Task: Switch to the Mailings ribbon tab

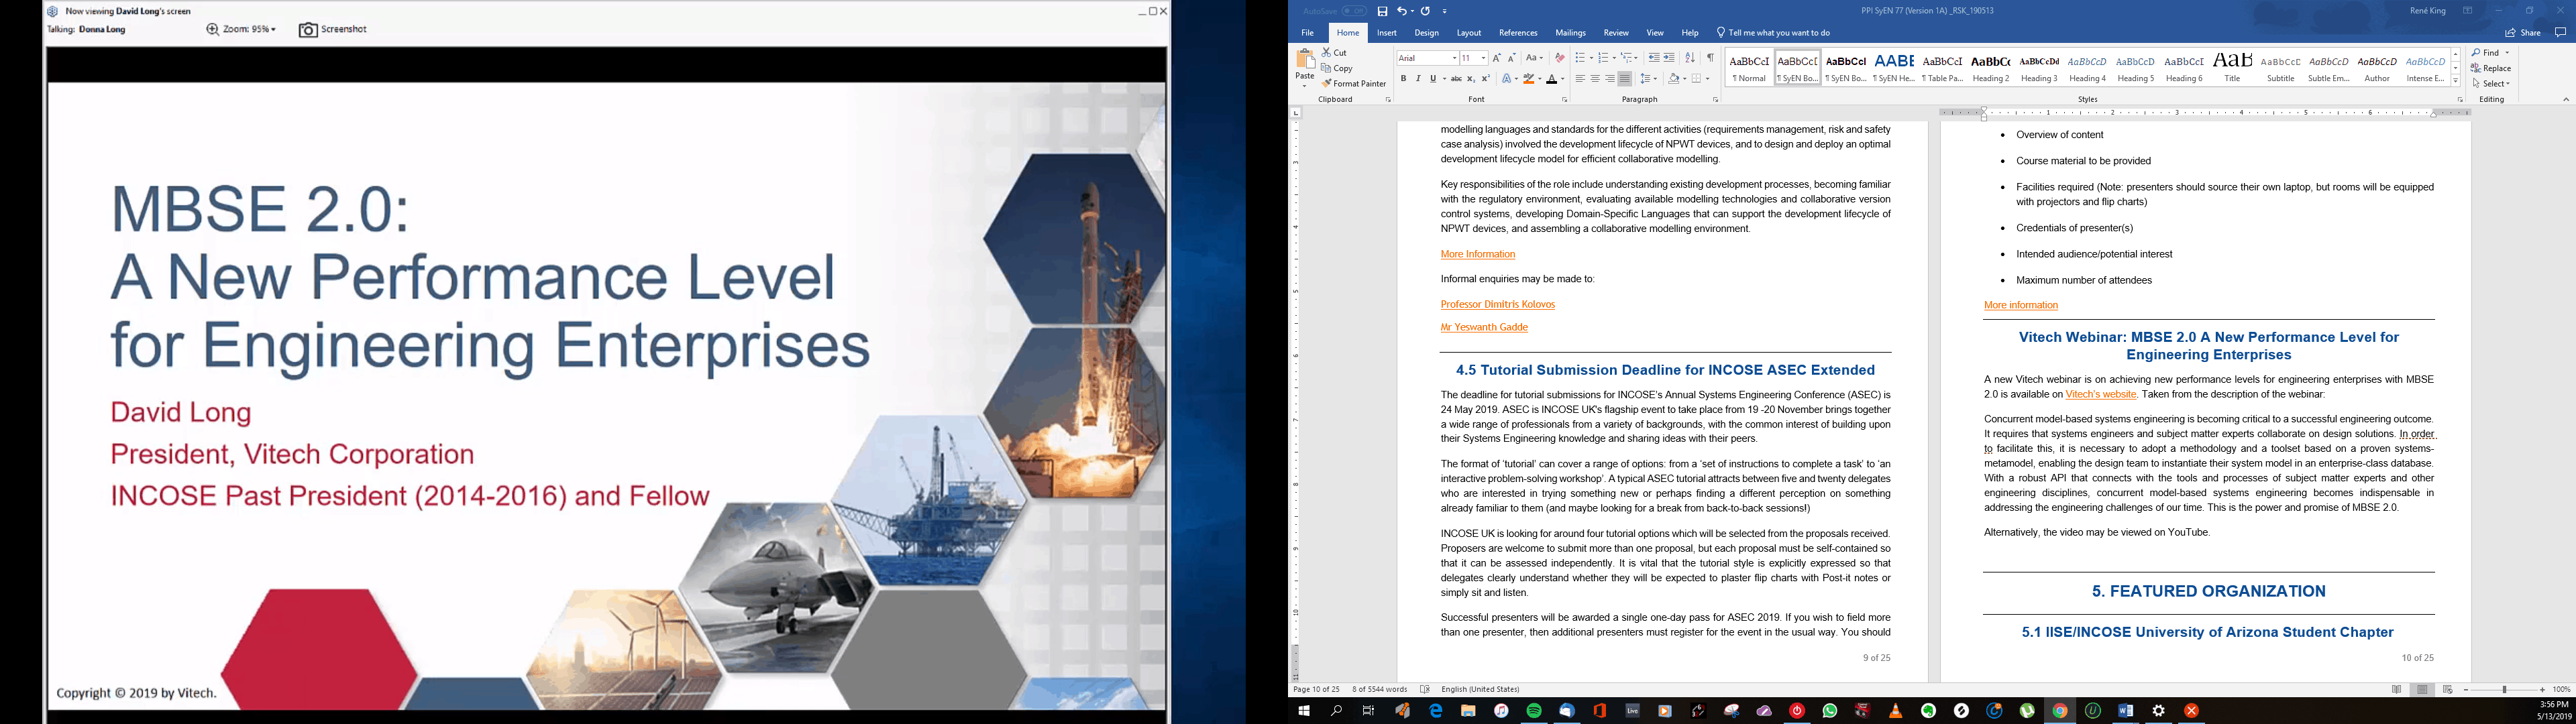Action: [x=1570, y=33]
